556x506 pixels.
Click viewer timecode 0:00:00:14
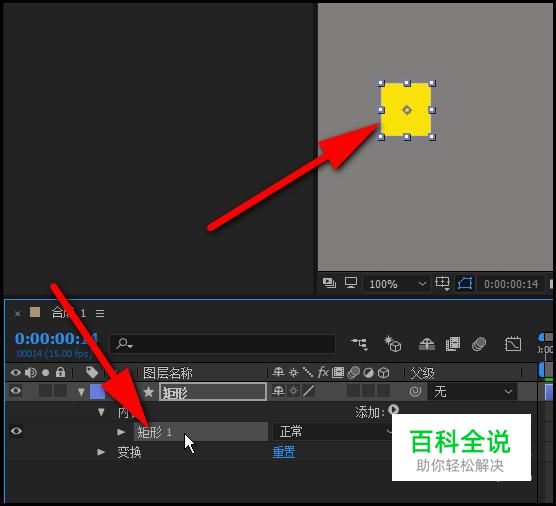[x=511, y=284]
